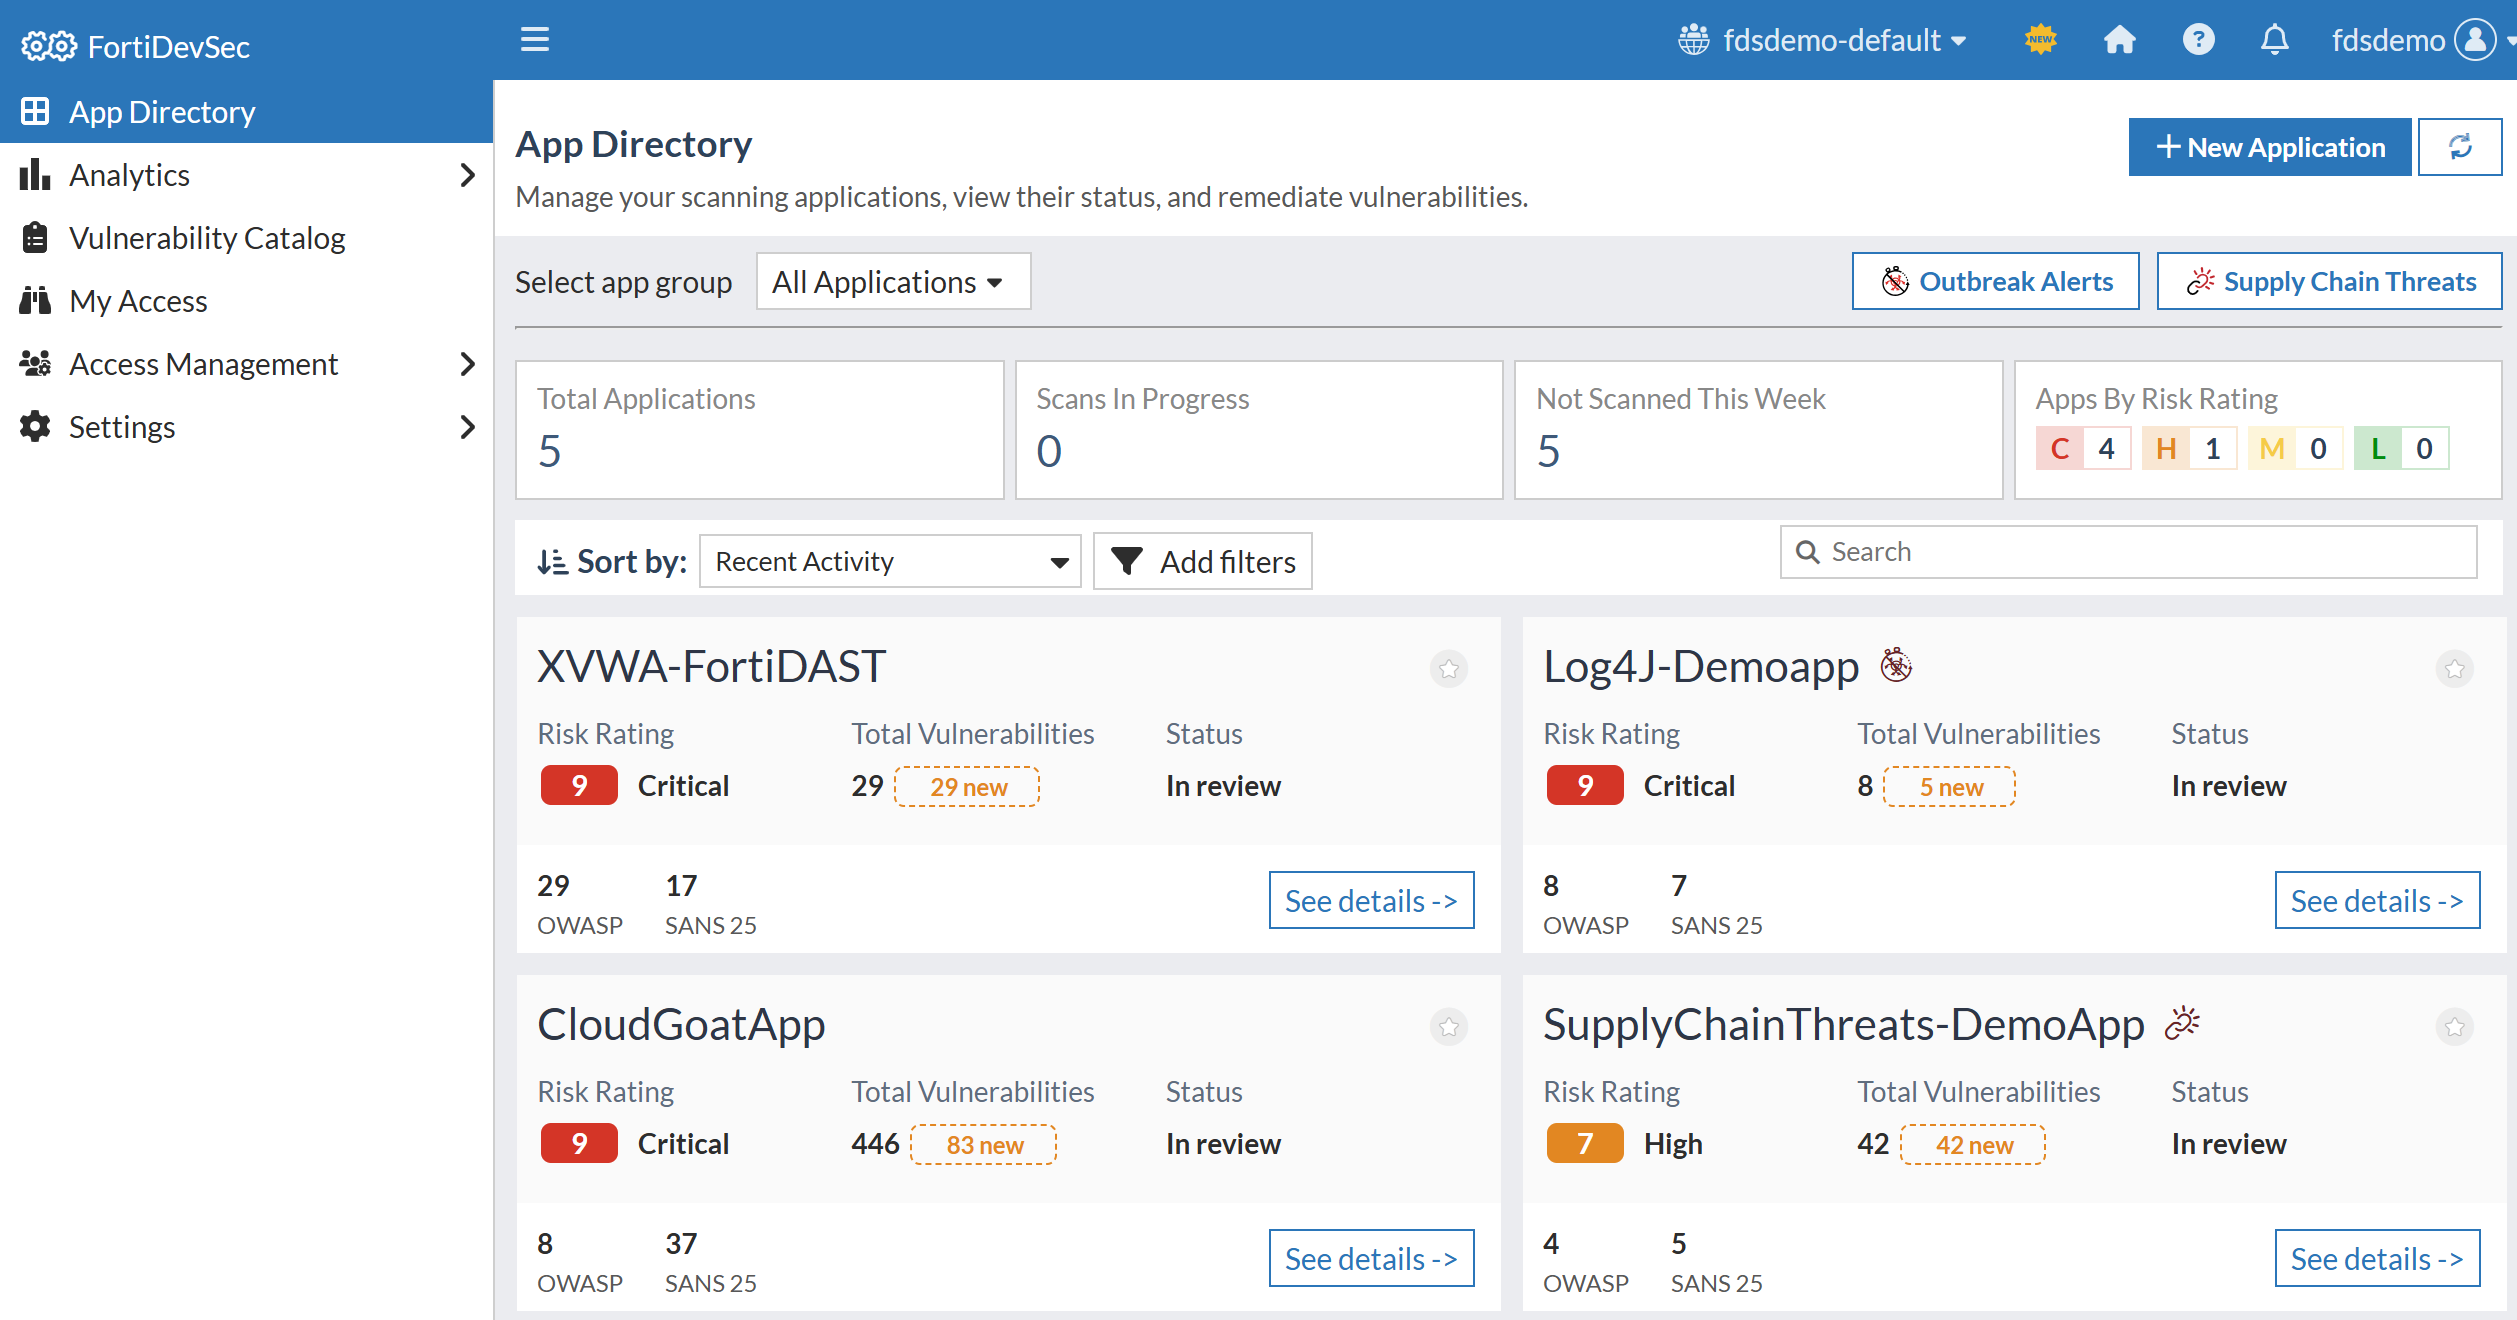This screenshot has width=2517, height=1320.
Task: Click the New Application button
Action: coord(2270,146)
